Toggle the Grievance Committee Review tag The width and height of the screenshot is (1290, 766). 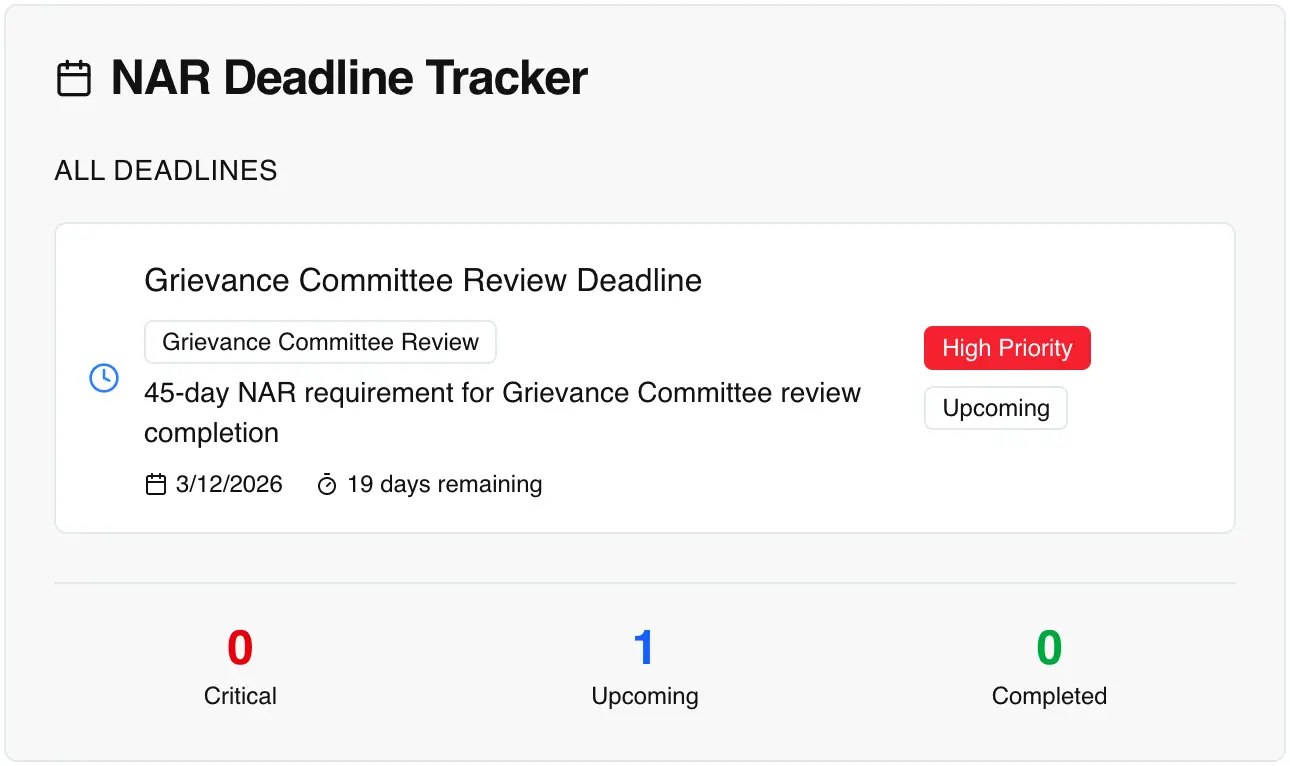320,342
